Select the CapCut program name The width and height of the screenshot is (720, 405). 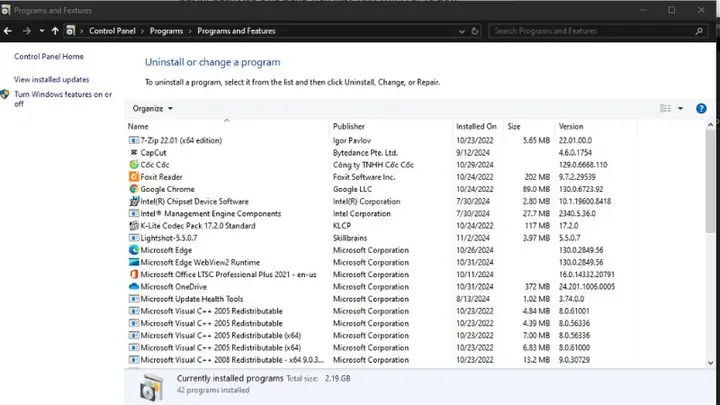tap(153, 152)
